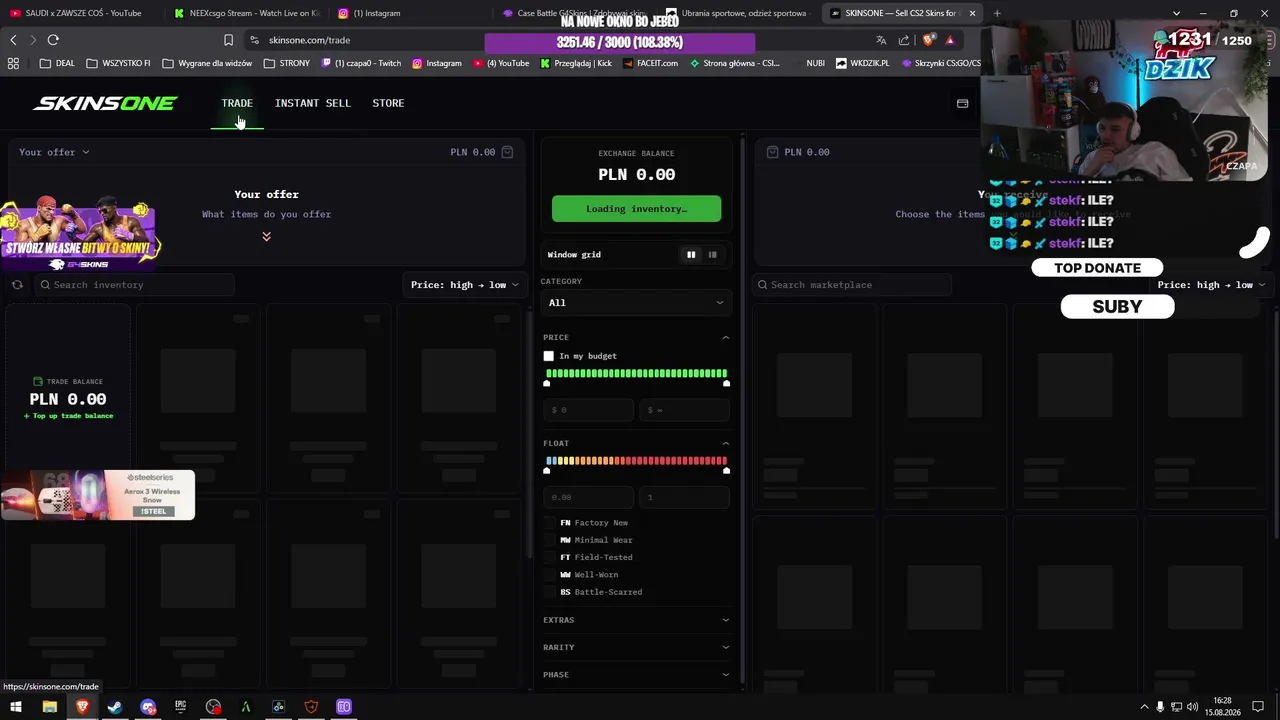This screenshot has width=1280, height=720.
Task: Open Steam from the taskbar
Action: coord(115,707)
